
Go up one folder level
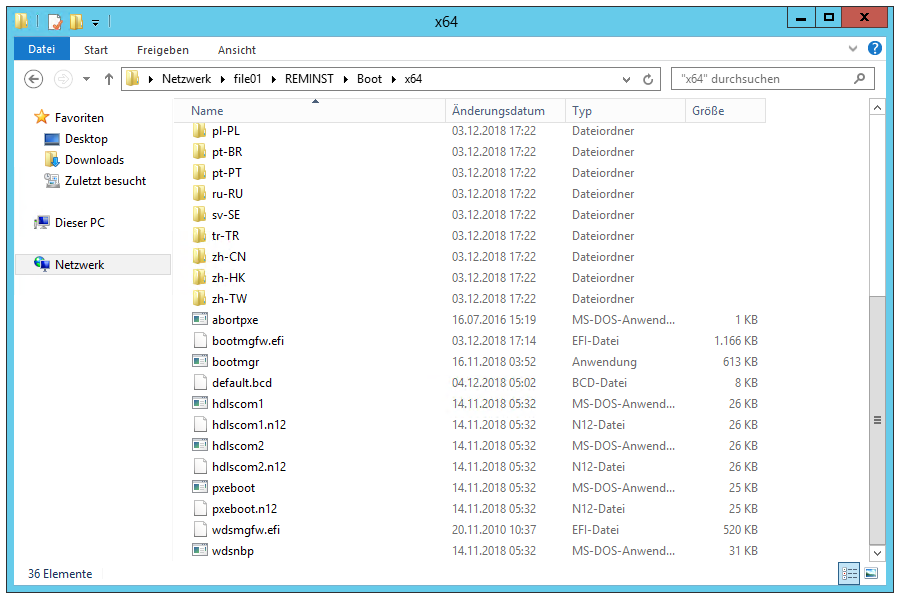tap(109, 79)
